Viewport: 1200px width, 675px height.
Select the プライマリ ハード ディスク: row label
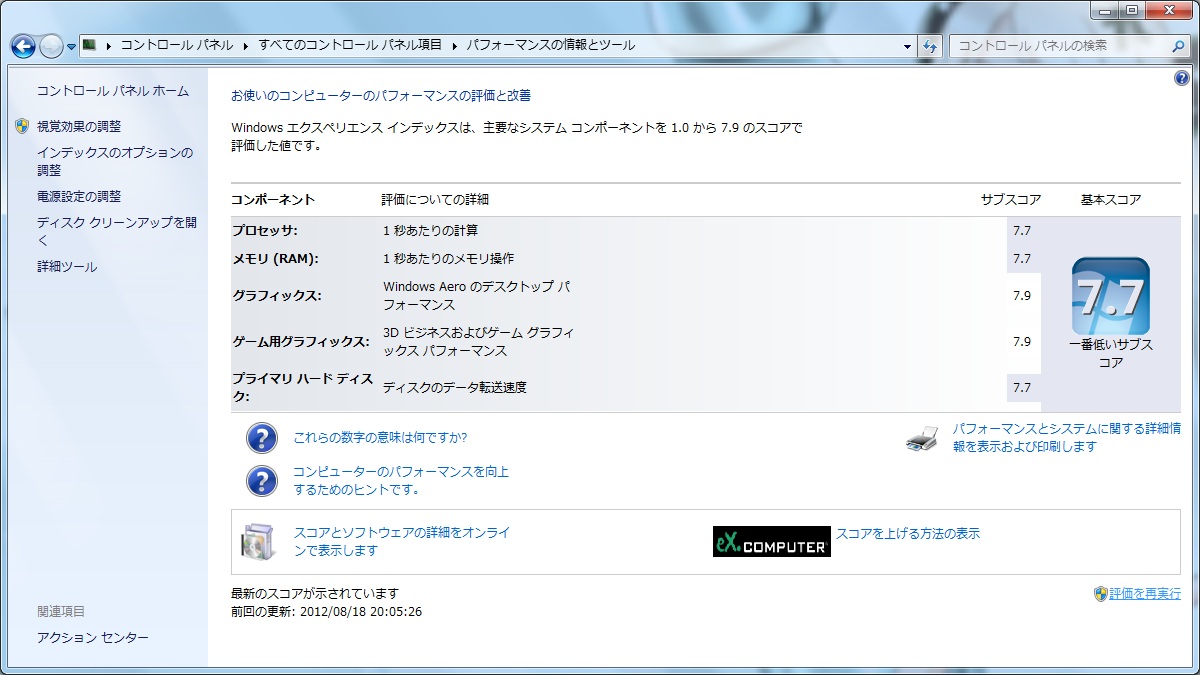pyautogui.click(x=302, y=388)
